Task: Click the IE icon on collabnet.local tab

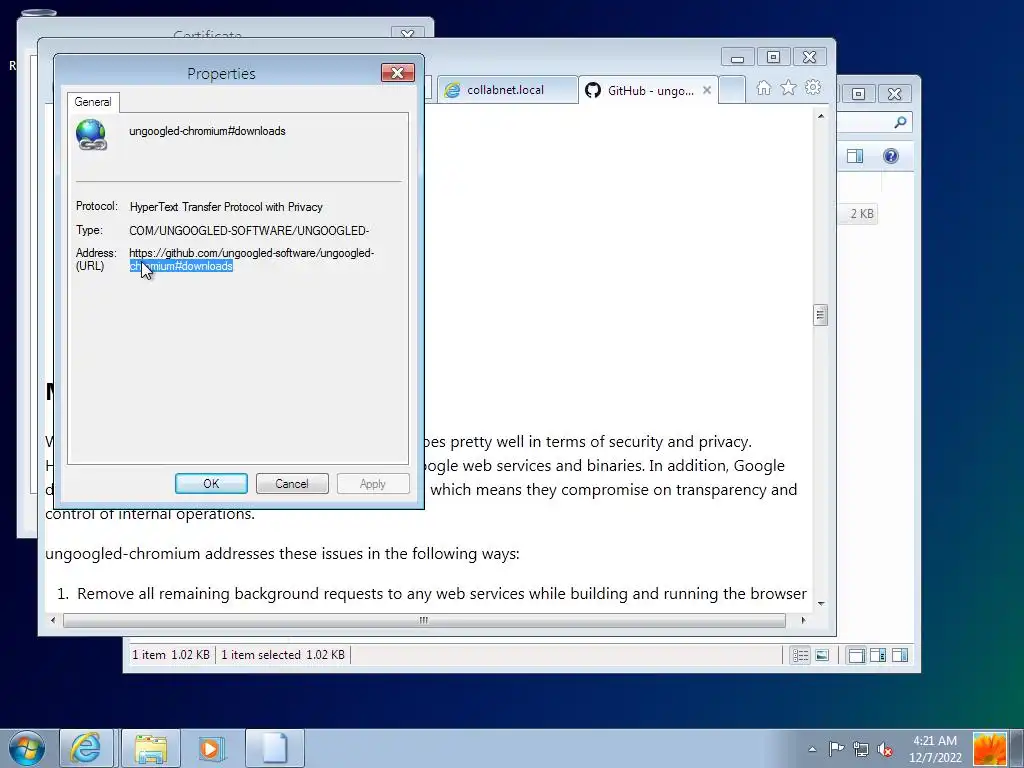Action: pos(452,90)
